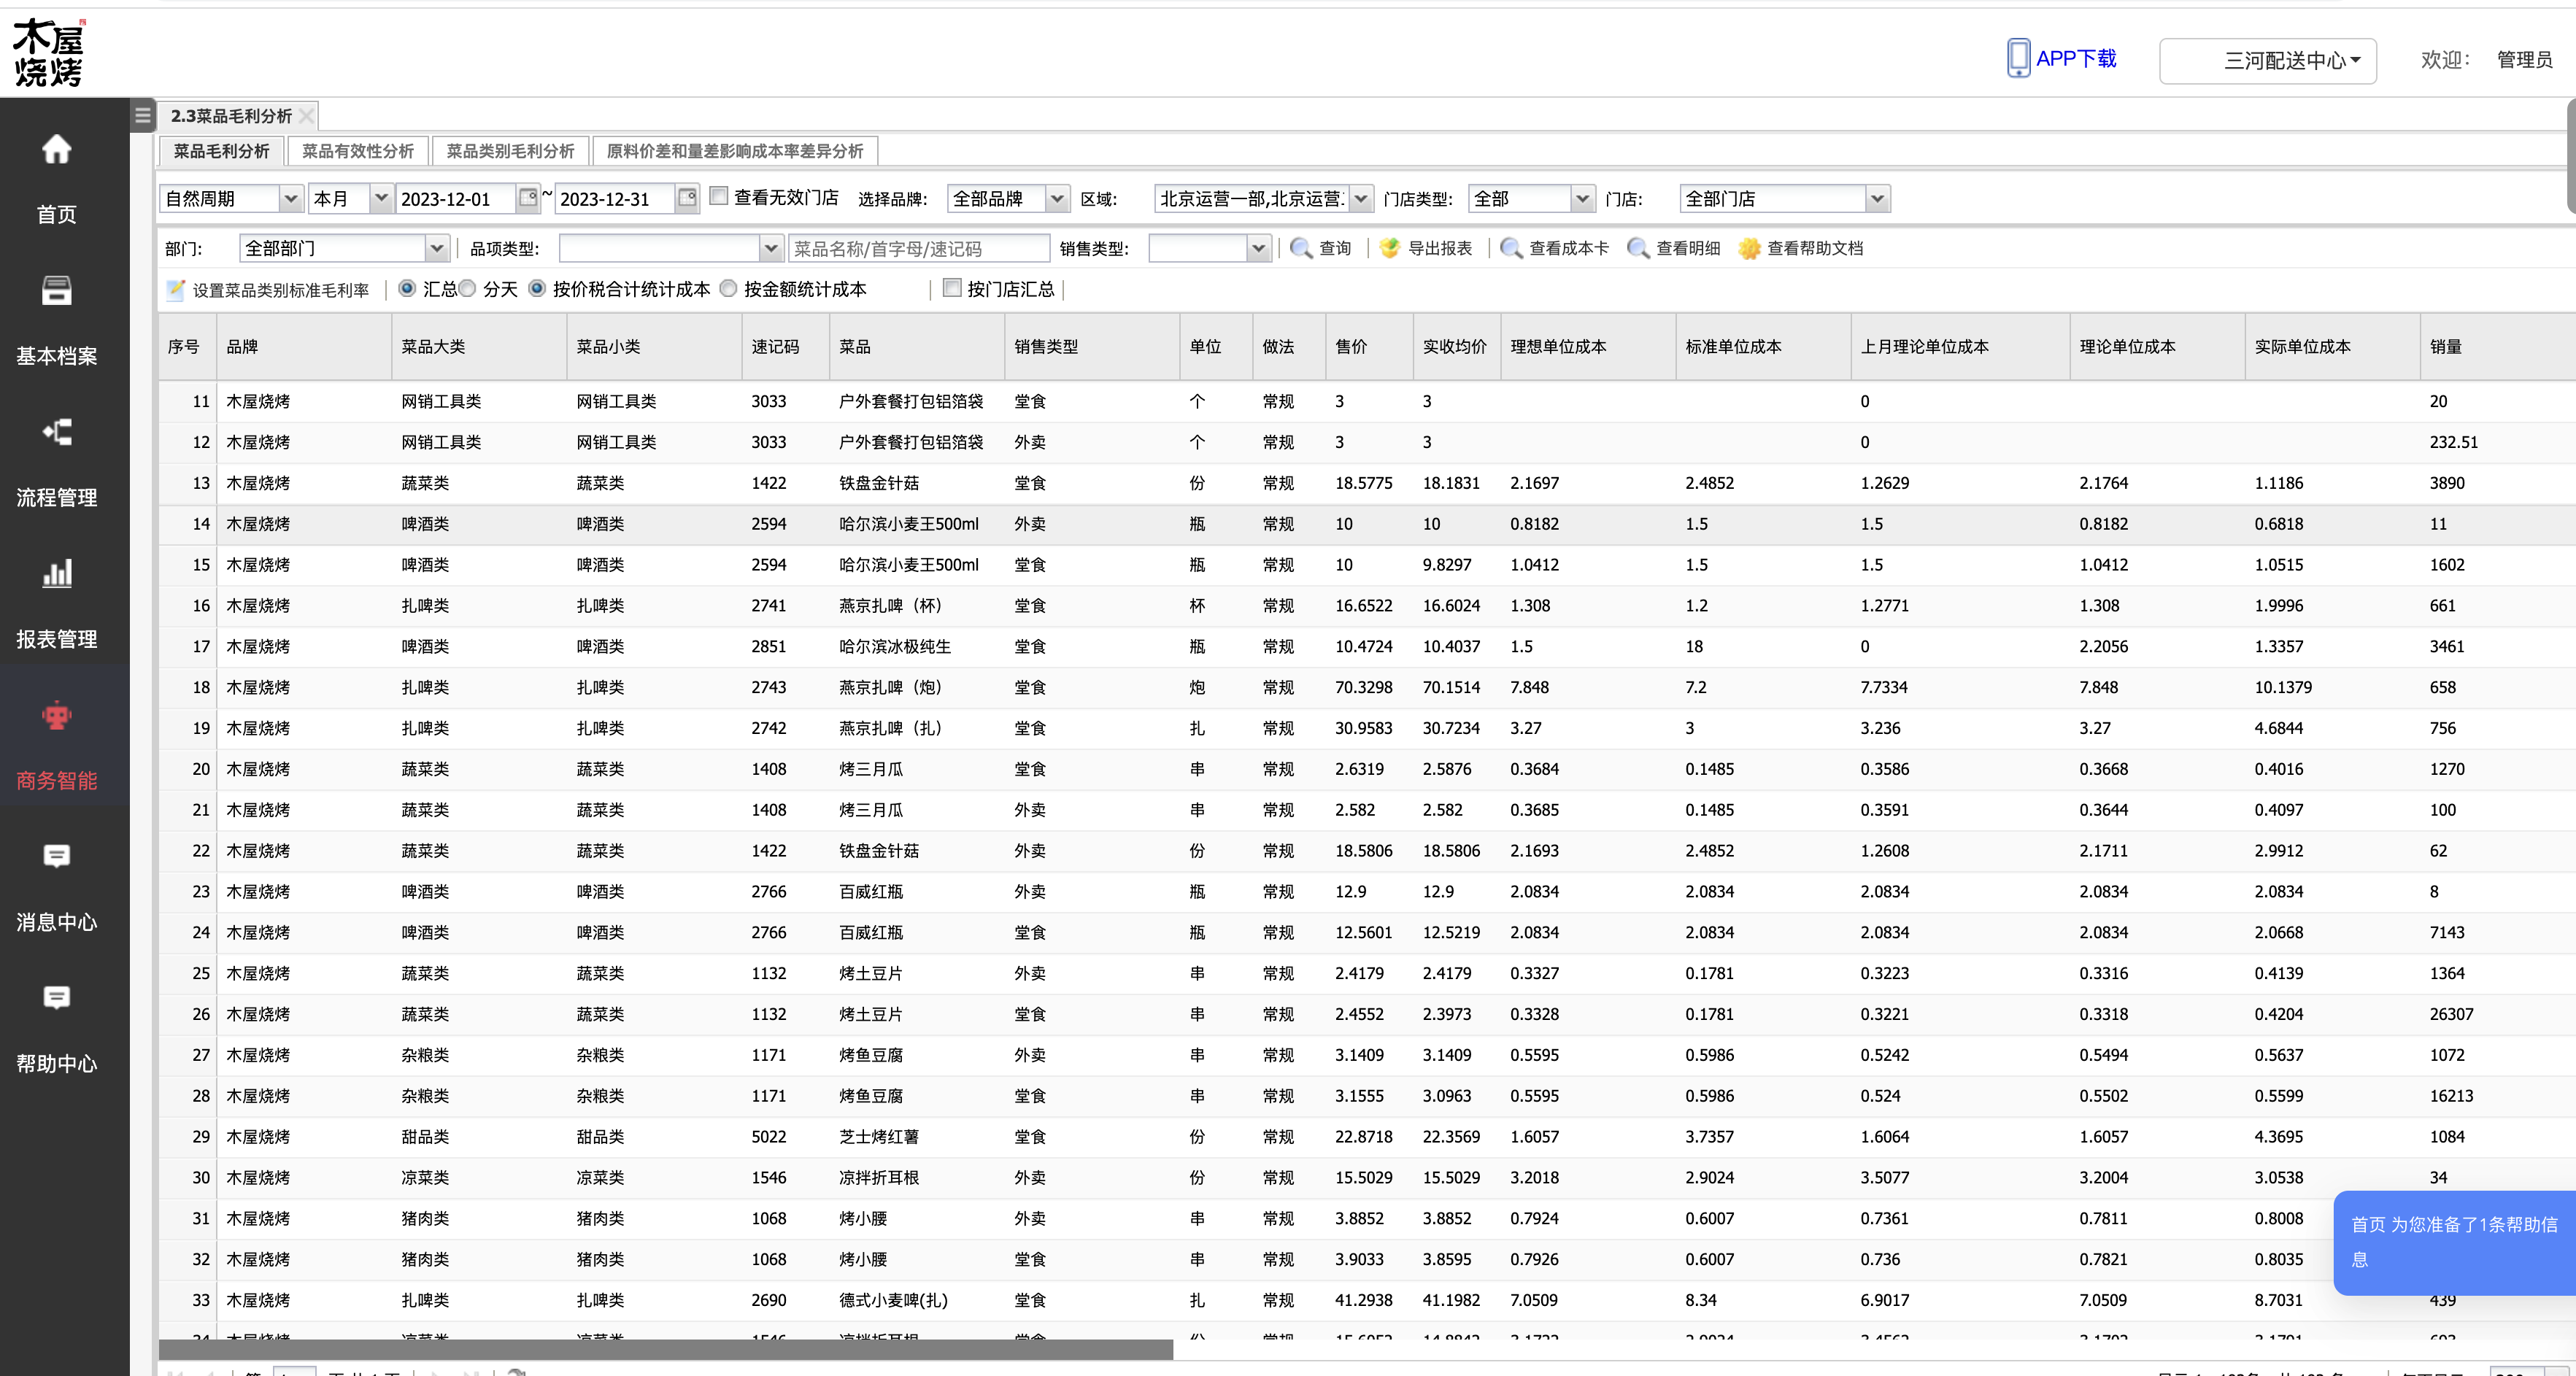Select row 14 哈尔滨小麦王500ml 外卖
The height and width of the screenshot is (1376, 2576).
[1367, 524]
